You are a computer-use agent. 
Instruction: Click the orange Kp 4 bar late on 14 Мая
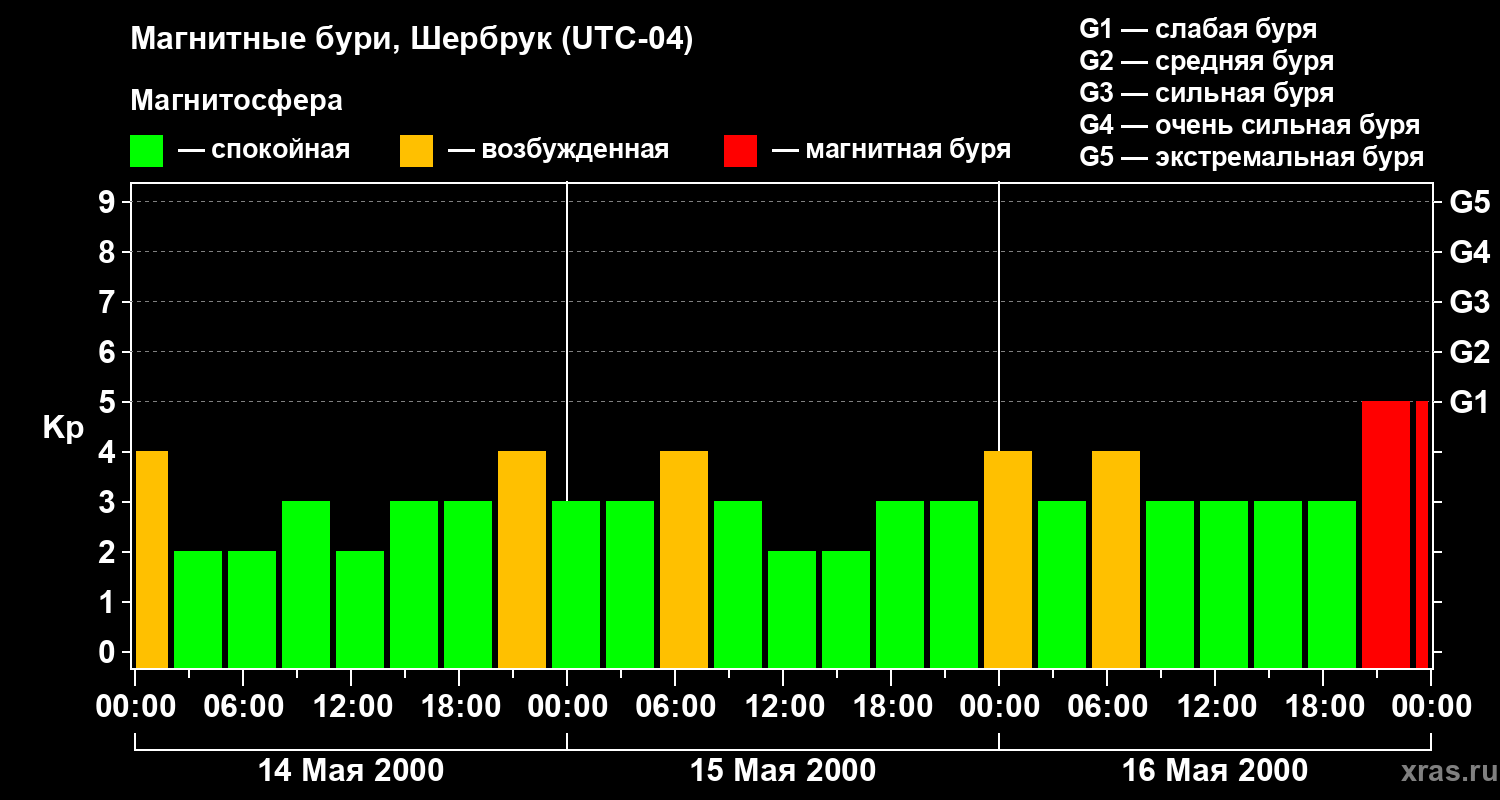[x=522, y=560]
